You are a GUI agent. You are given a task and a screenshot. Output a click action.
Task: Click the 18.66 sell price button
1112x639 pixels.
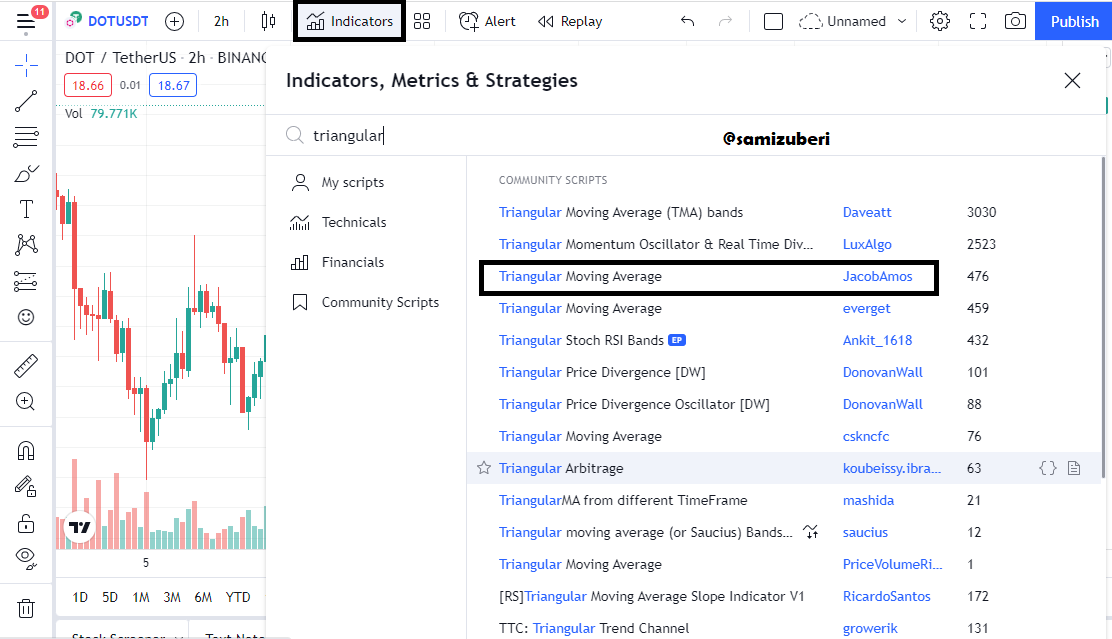coord(88,86)
